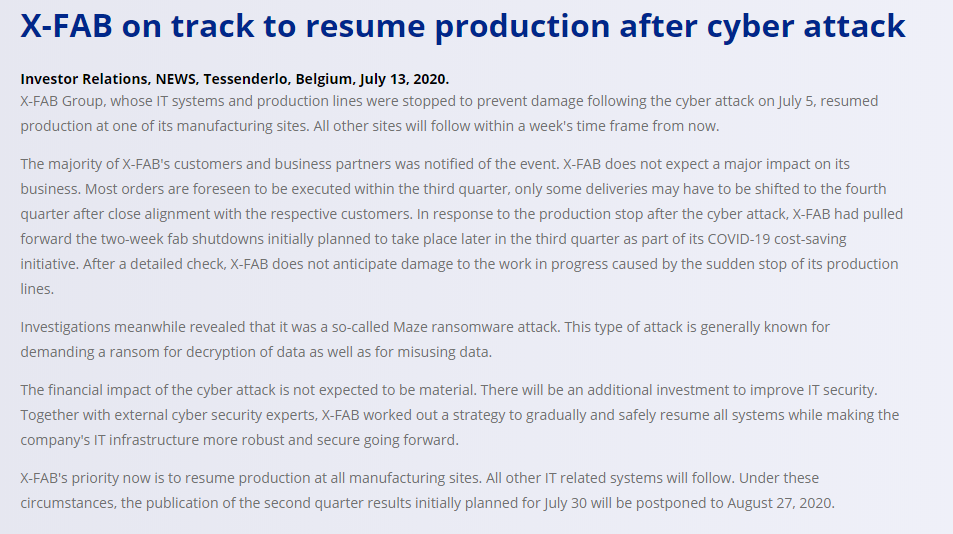
Task: Click the paragraph starting 'Investigations meanwhile revealed'
Action: (425, 340)
